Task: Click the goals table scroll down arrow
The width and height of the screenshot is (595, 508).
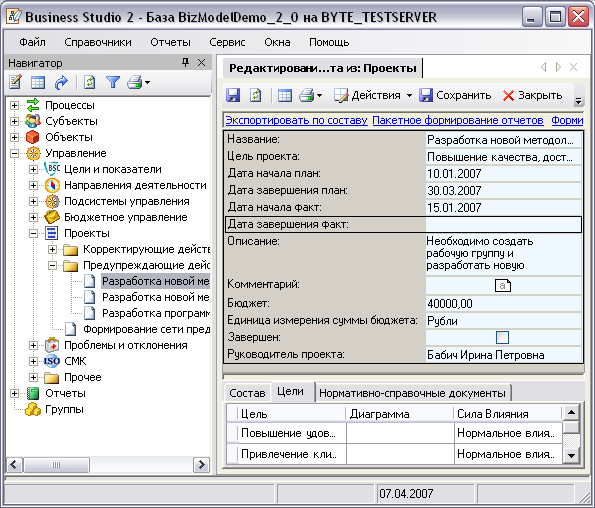Action: 571,456
